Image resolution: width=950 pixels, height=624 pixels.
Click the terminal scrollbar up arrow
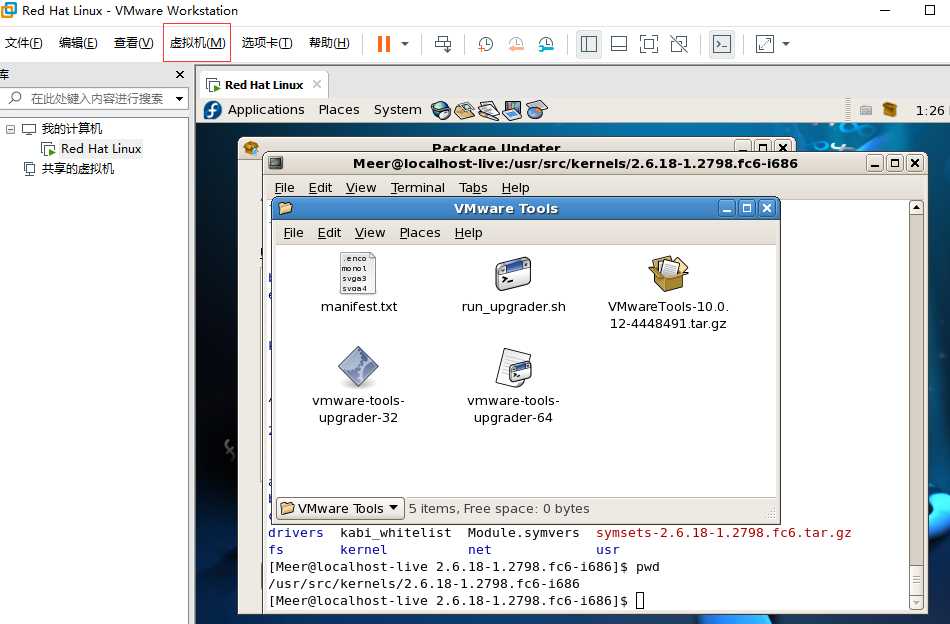(x=916, y=208)
